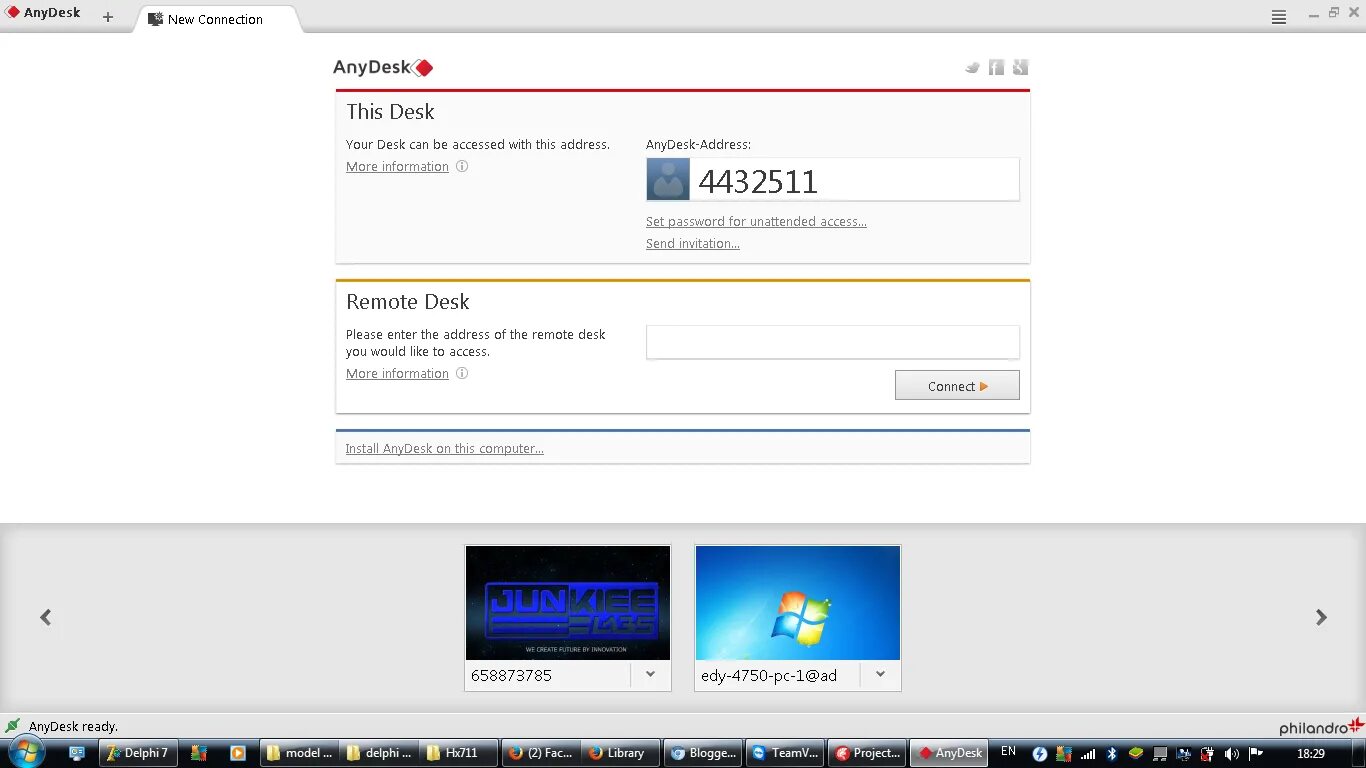Click the show desktop quick launch icon
1366x768 pixels.
click(77, 753)
